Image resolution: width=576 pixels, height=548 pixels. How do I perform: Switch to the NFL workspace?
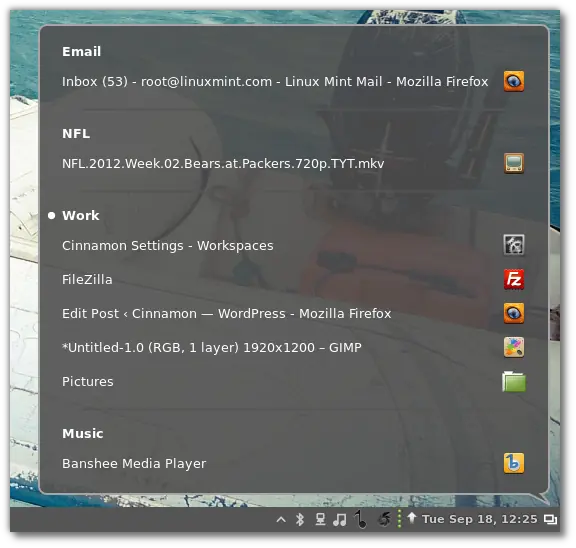click(x=76, y=133)
